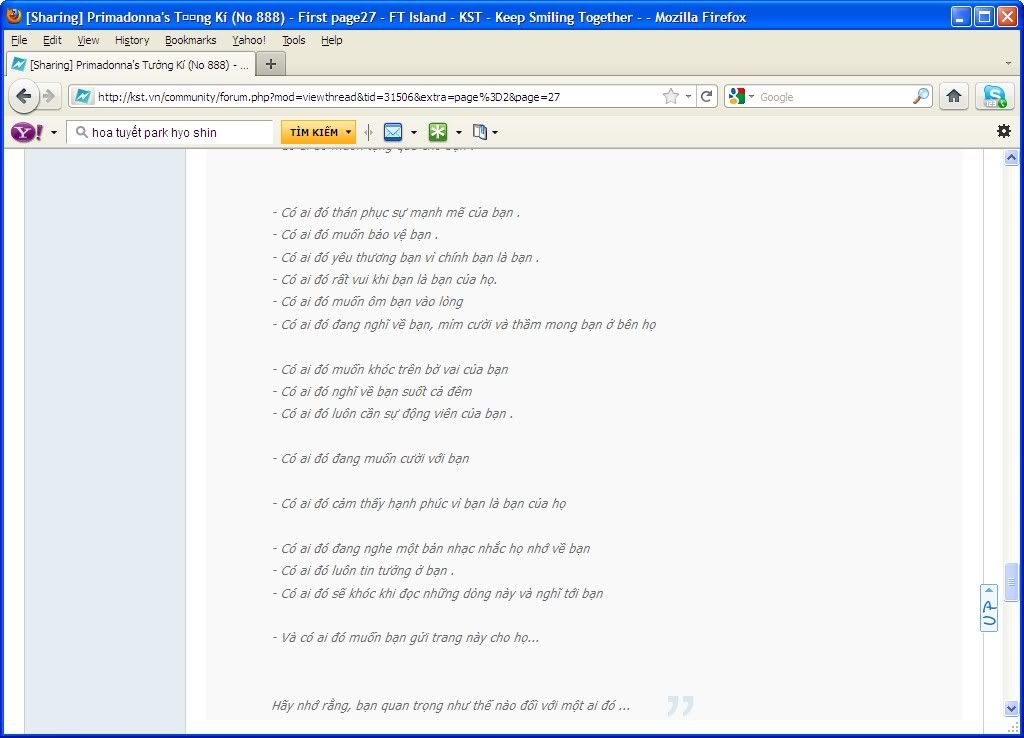The height and width of the screenshot is (738, 1024).
Task: Click text 'Có ai đó đang muốn cười với bạn'
Action: 370,458
